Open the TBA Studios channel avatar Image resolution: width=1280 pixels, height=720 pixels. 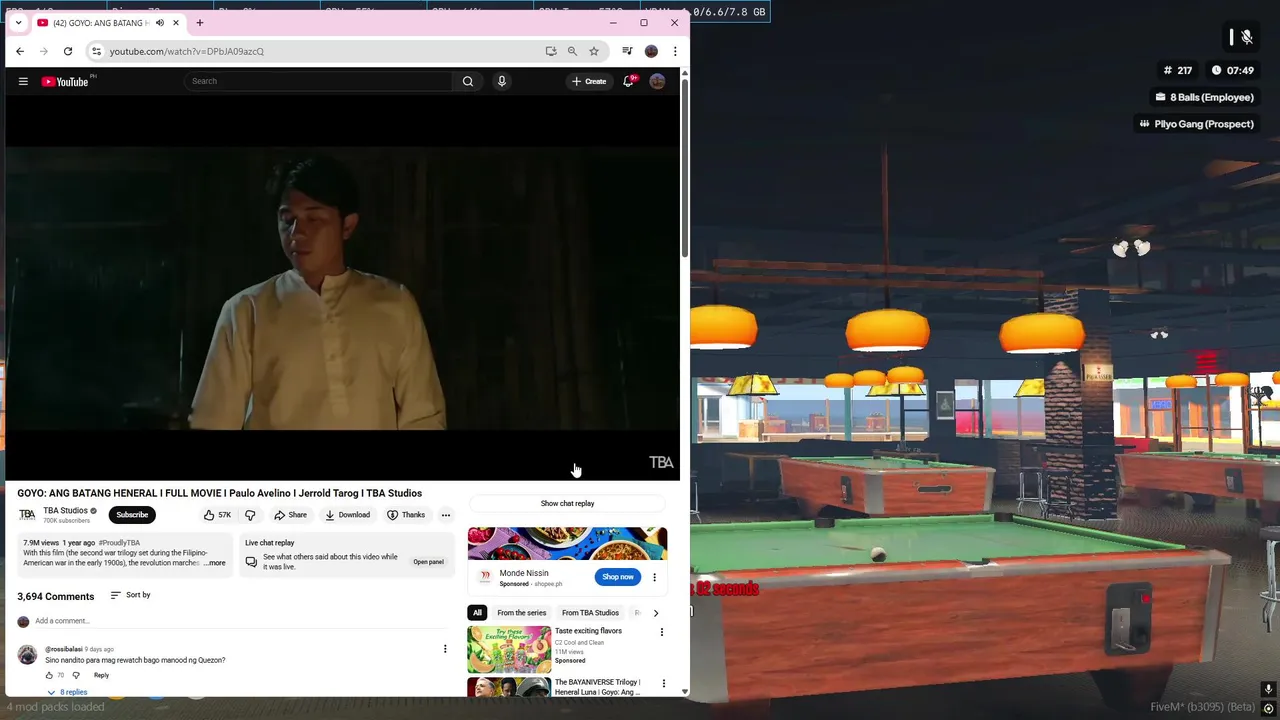point(27,515)
